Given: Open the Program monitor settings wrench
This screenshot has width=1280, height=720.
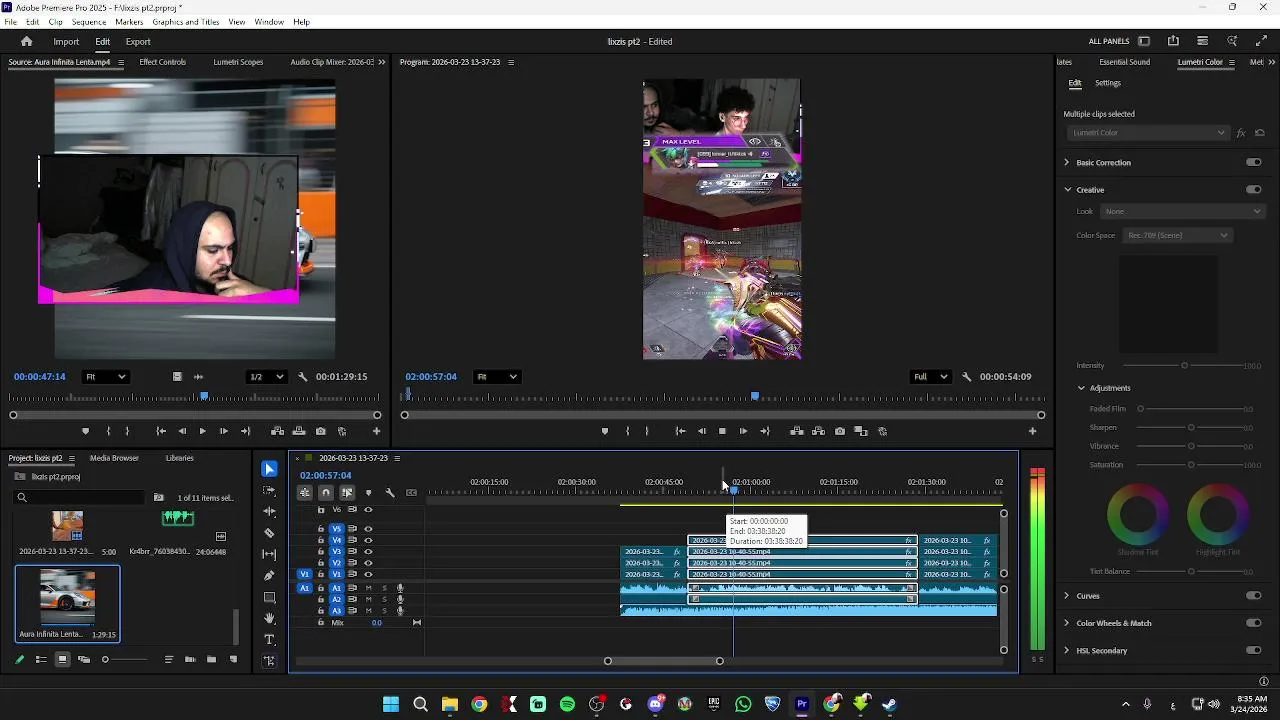Looking at the screenshot, I should pyautogui.click(x=966, y=377).
